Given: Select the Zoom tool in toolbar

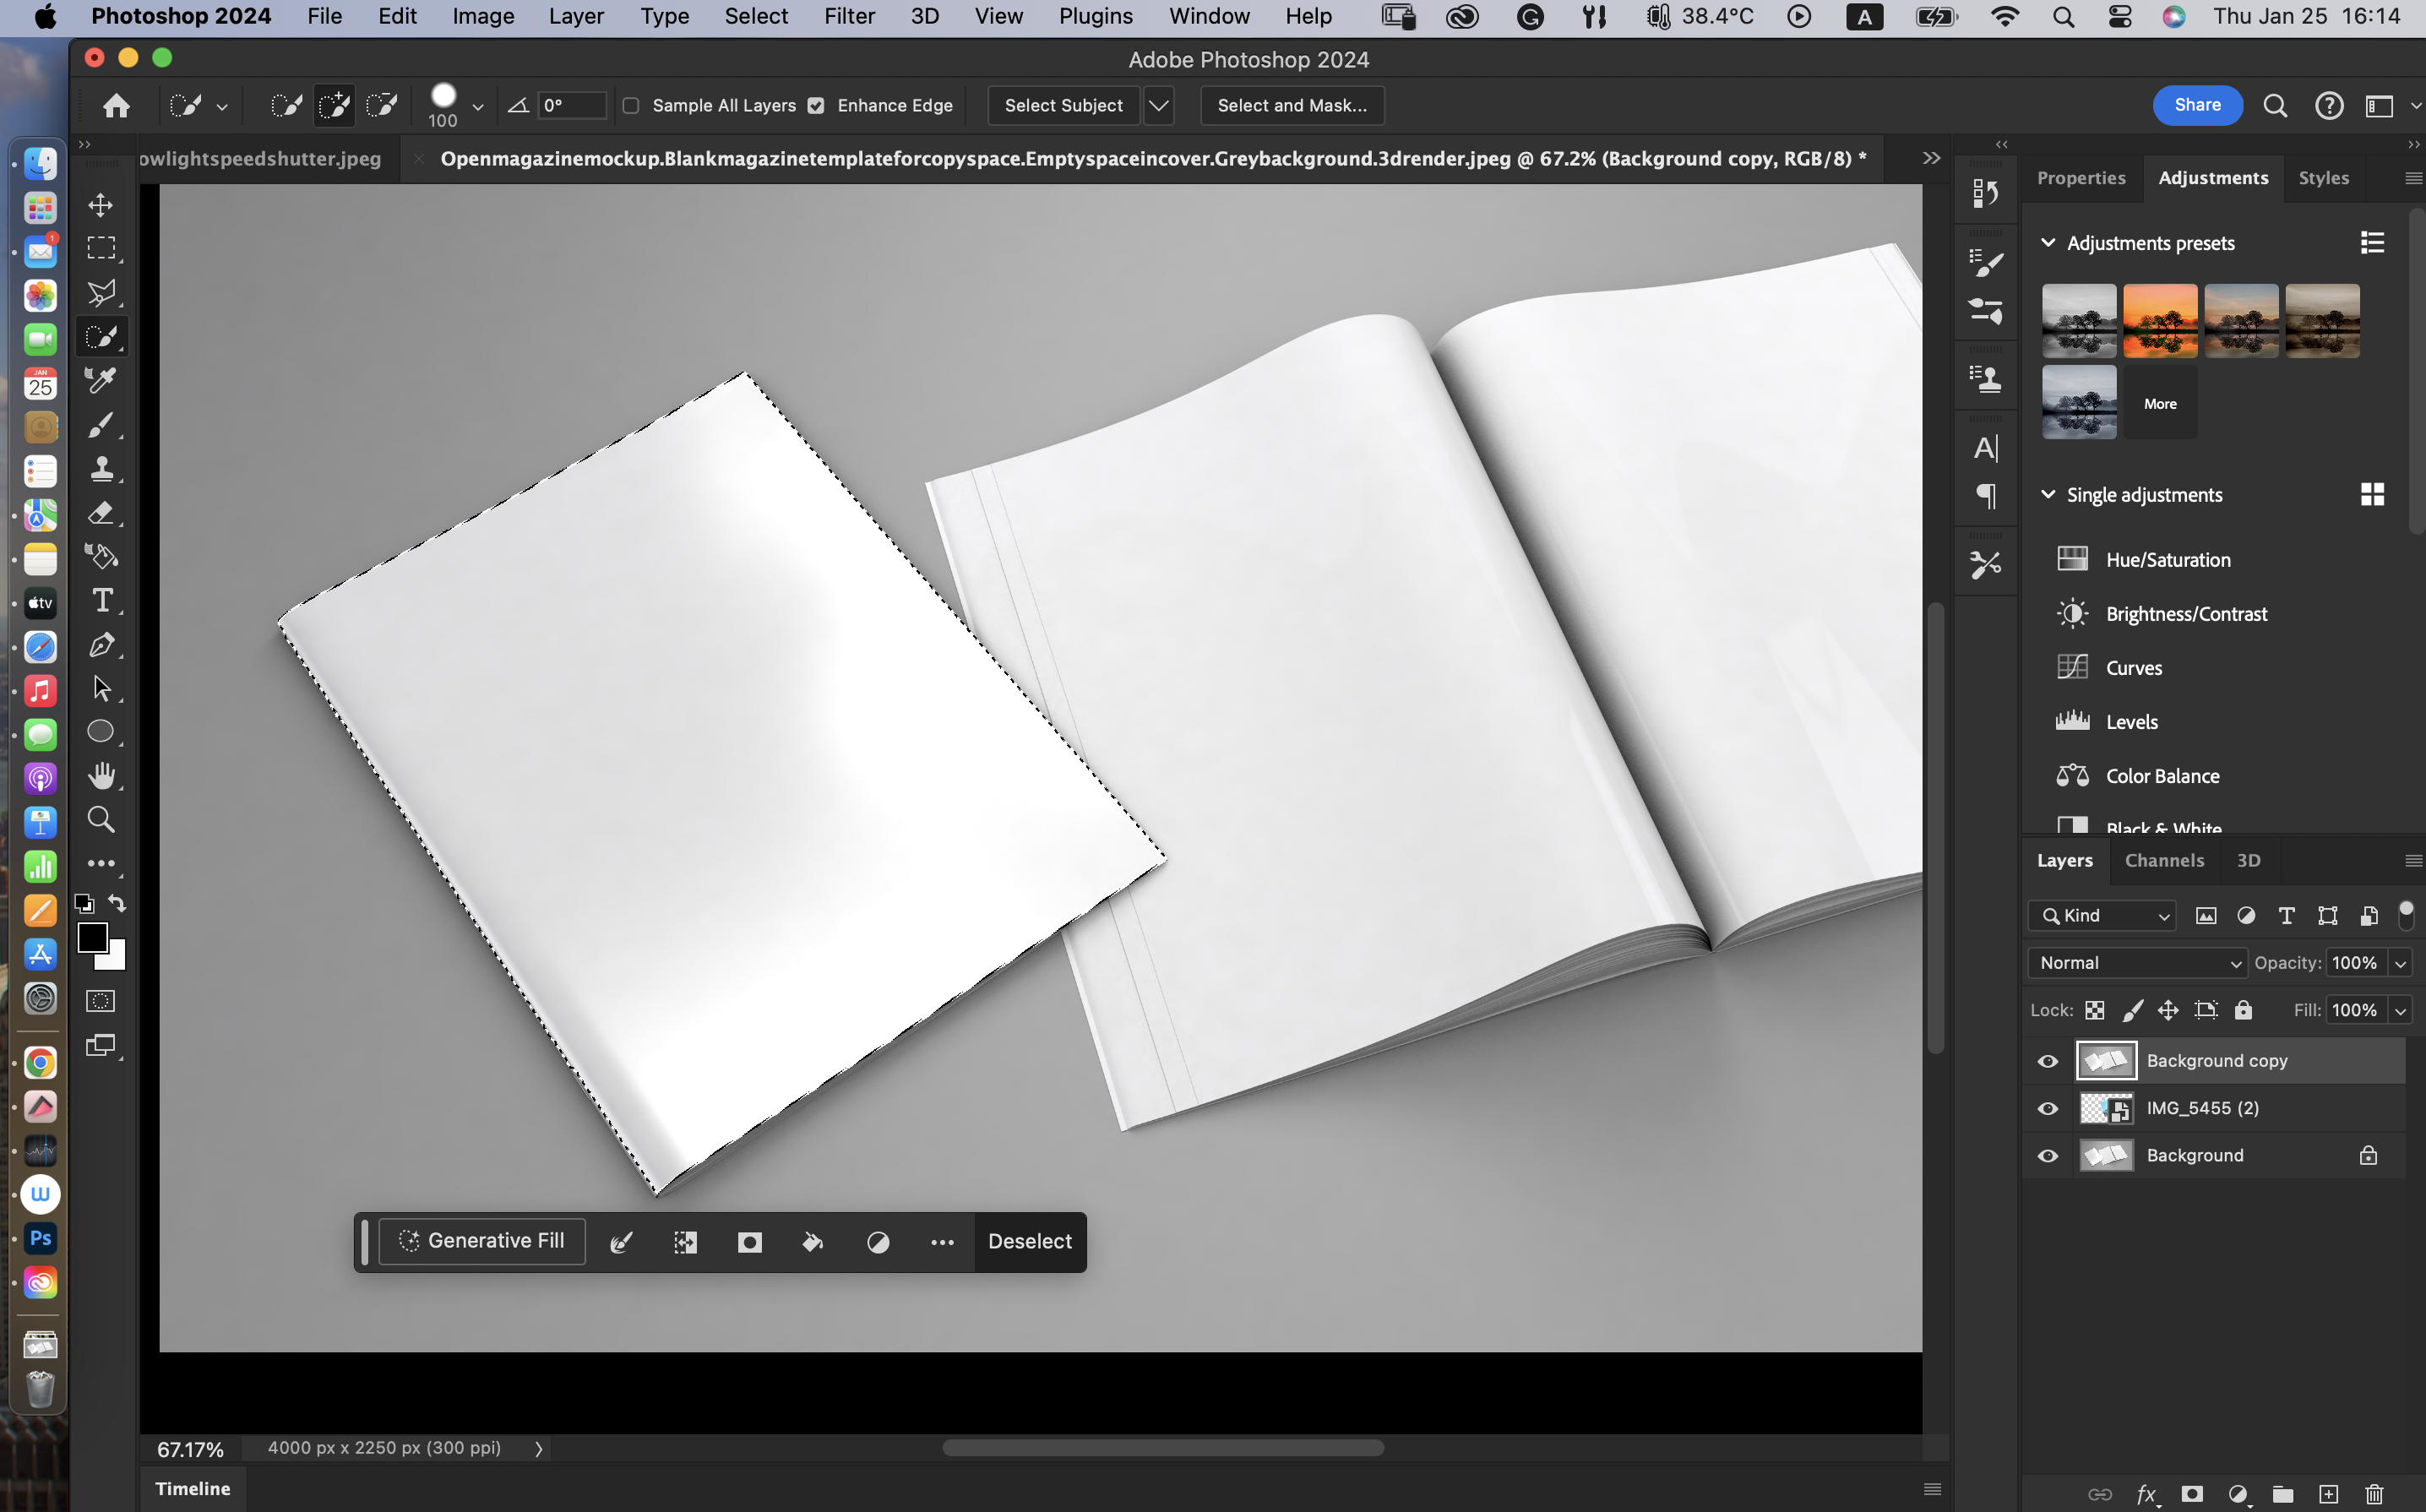Looking at the screenshot, I should tap(101, 819).
